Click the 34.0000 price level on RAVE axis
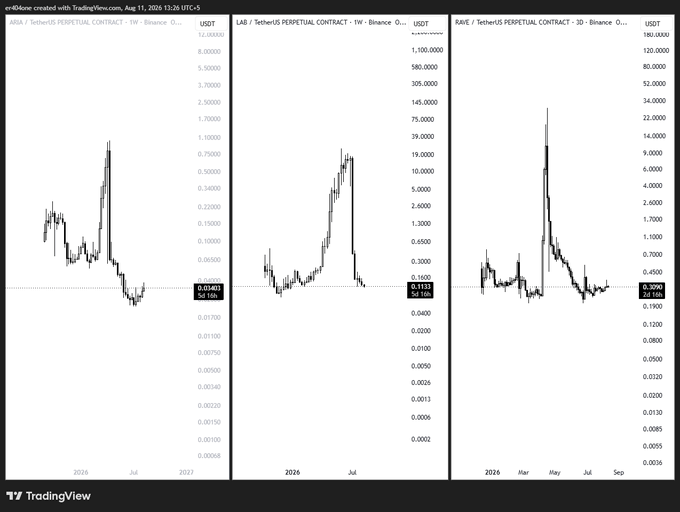The image size is (680, 512). [x=654, y=101]
